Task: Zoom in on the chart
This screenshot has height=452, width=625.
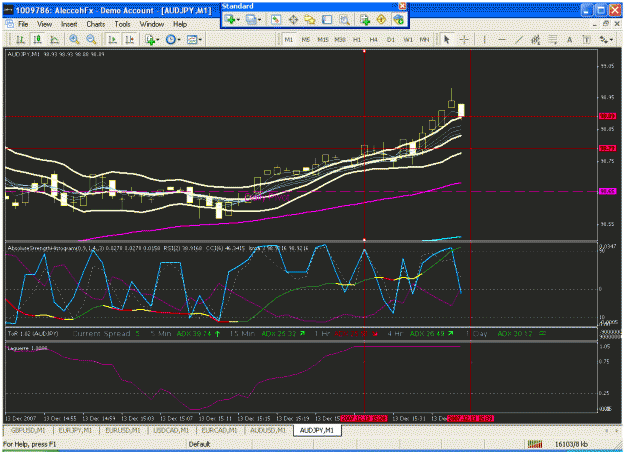Action: [x=74, y=39]
